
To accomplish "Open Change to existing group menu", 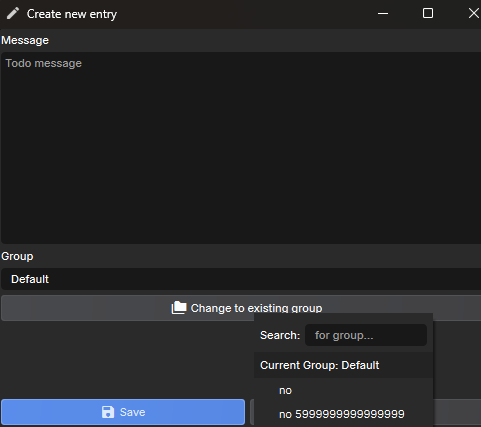I will tap(241, 308).
